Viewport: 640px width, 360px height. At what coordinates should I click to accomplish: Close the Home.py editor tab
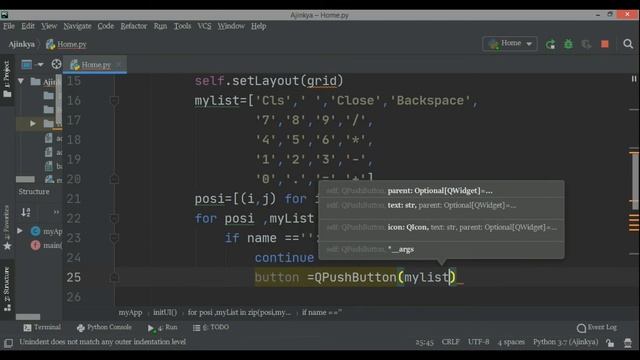pyautogui.click(x=118, y=64)
